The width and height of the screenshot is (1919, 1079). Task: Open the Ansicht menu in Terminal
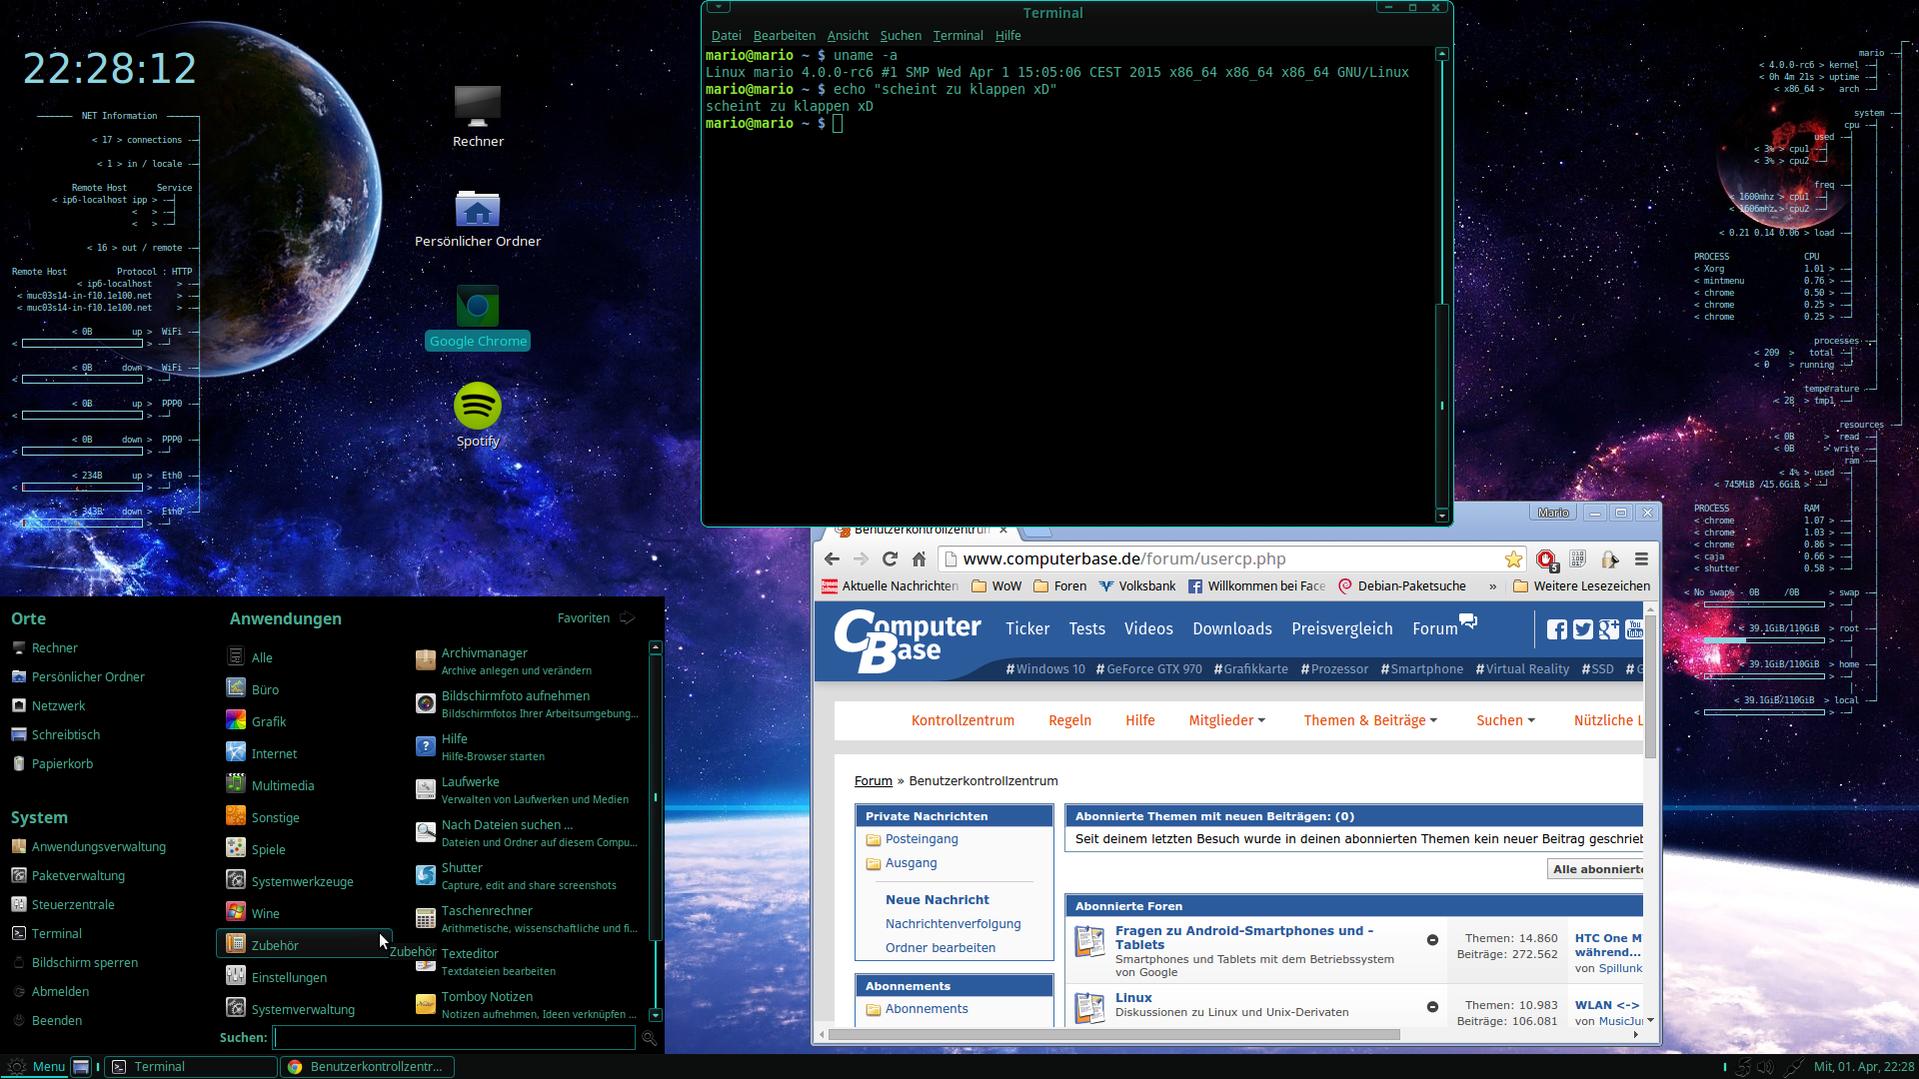click(847, 35)
